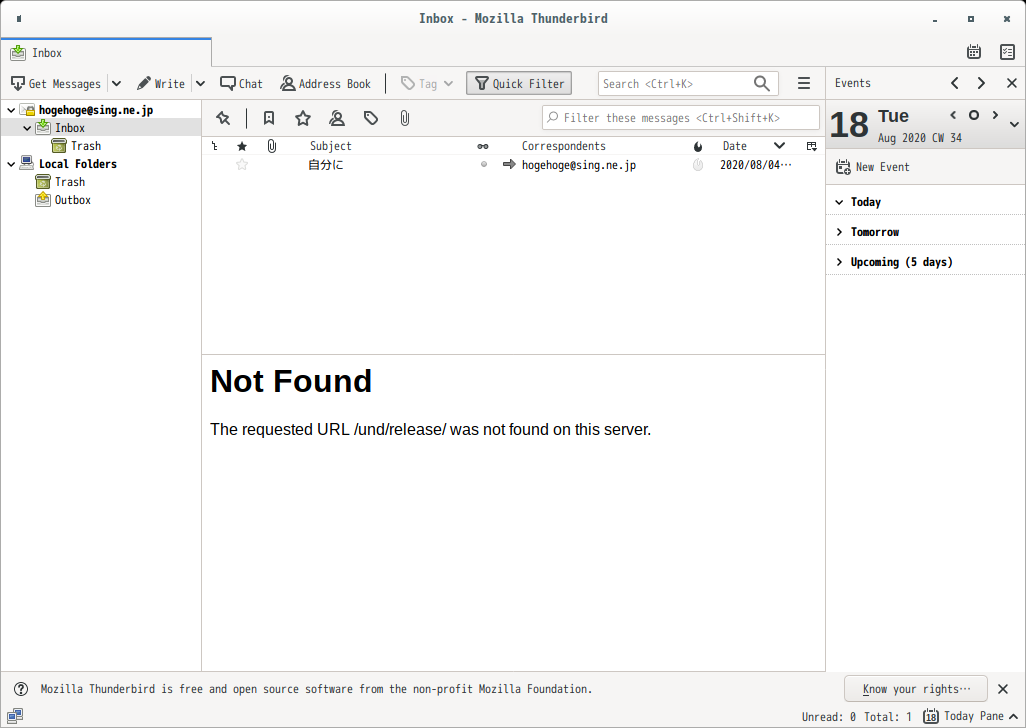Close the Events today pane
1026x728 pixels.
[1012, 83]
